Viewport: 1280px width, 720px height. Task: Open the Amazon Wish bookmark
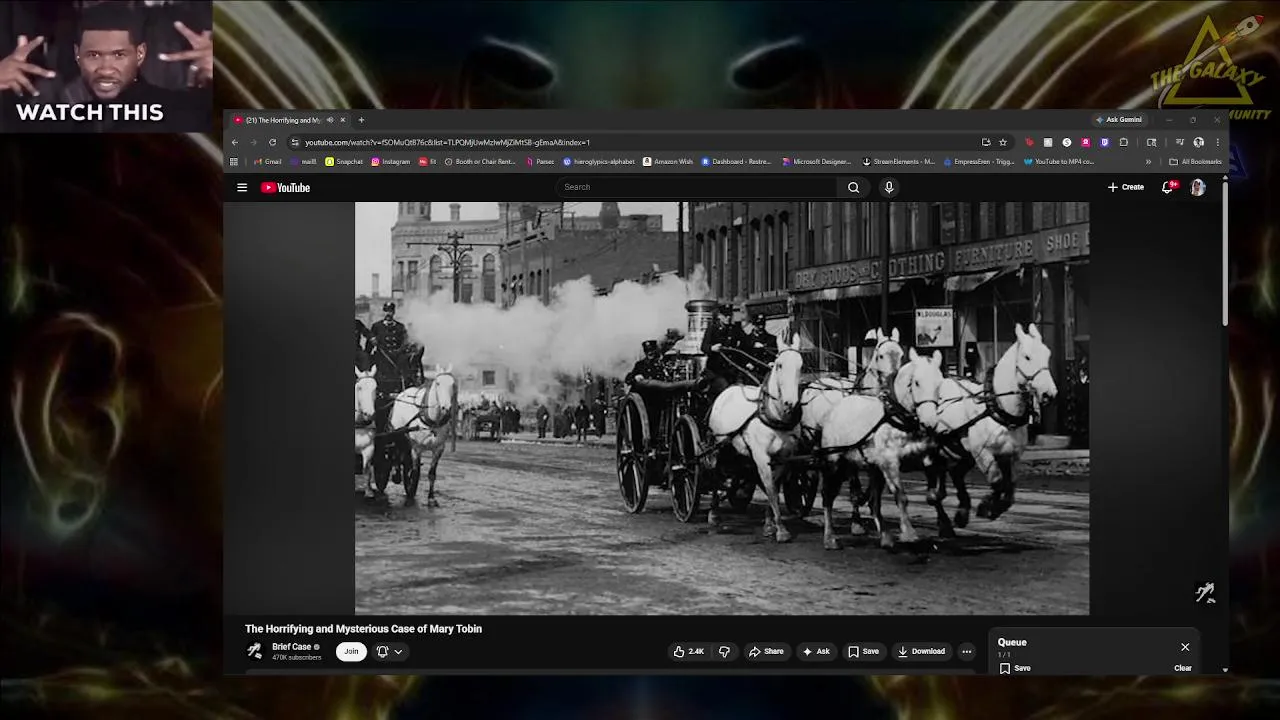point(668,161)
